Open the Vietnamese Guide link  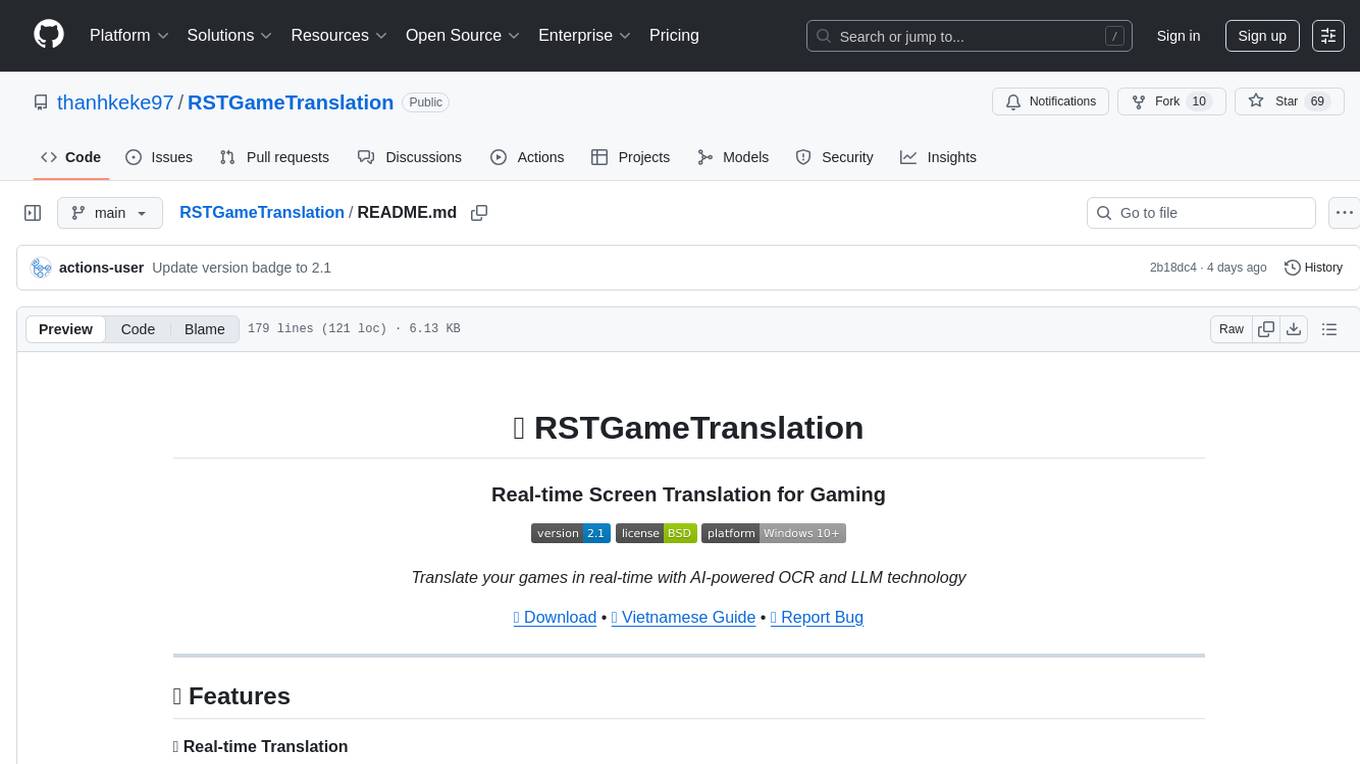[683, 617]
